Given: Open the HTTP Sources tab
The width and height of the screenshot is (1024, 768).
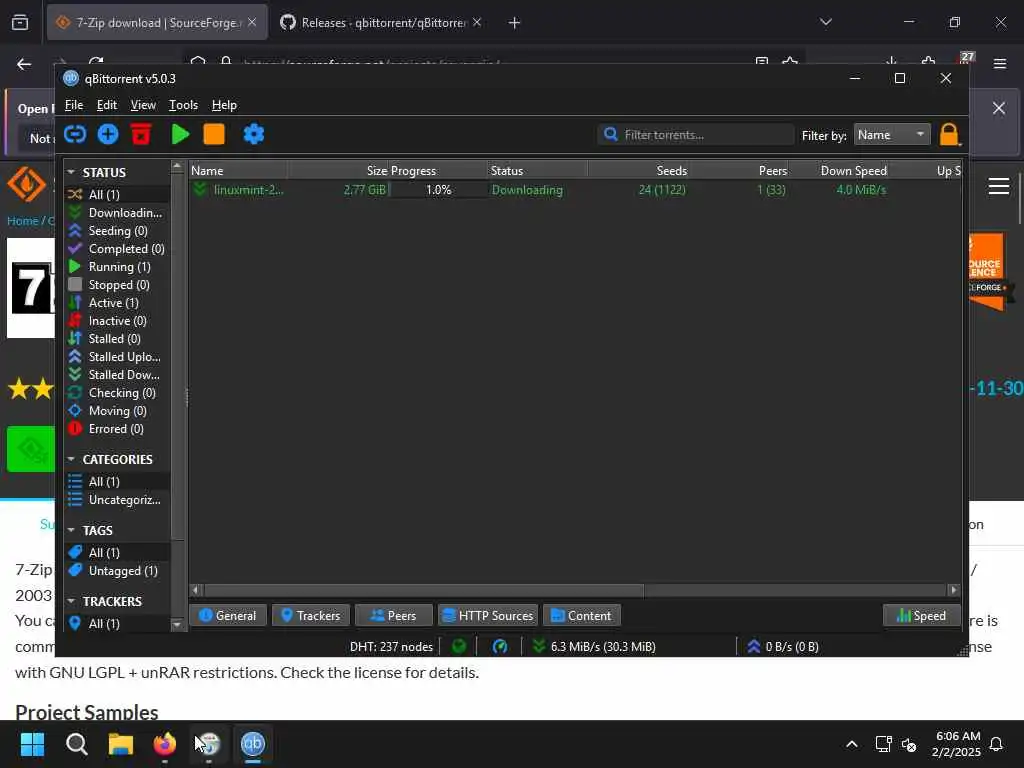Looking at the screenshot, I should pos(488,615).
